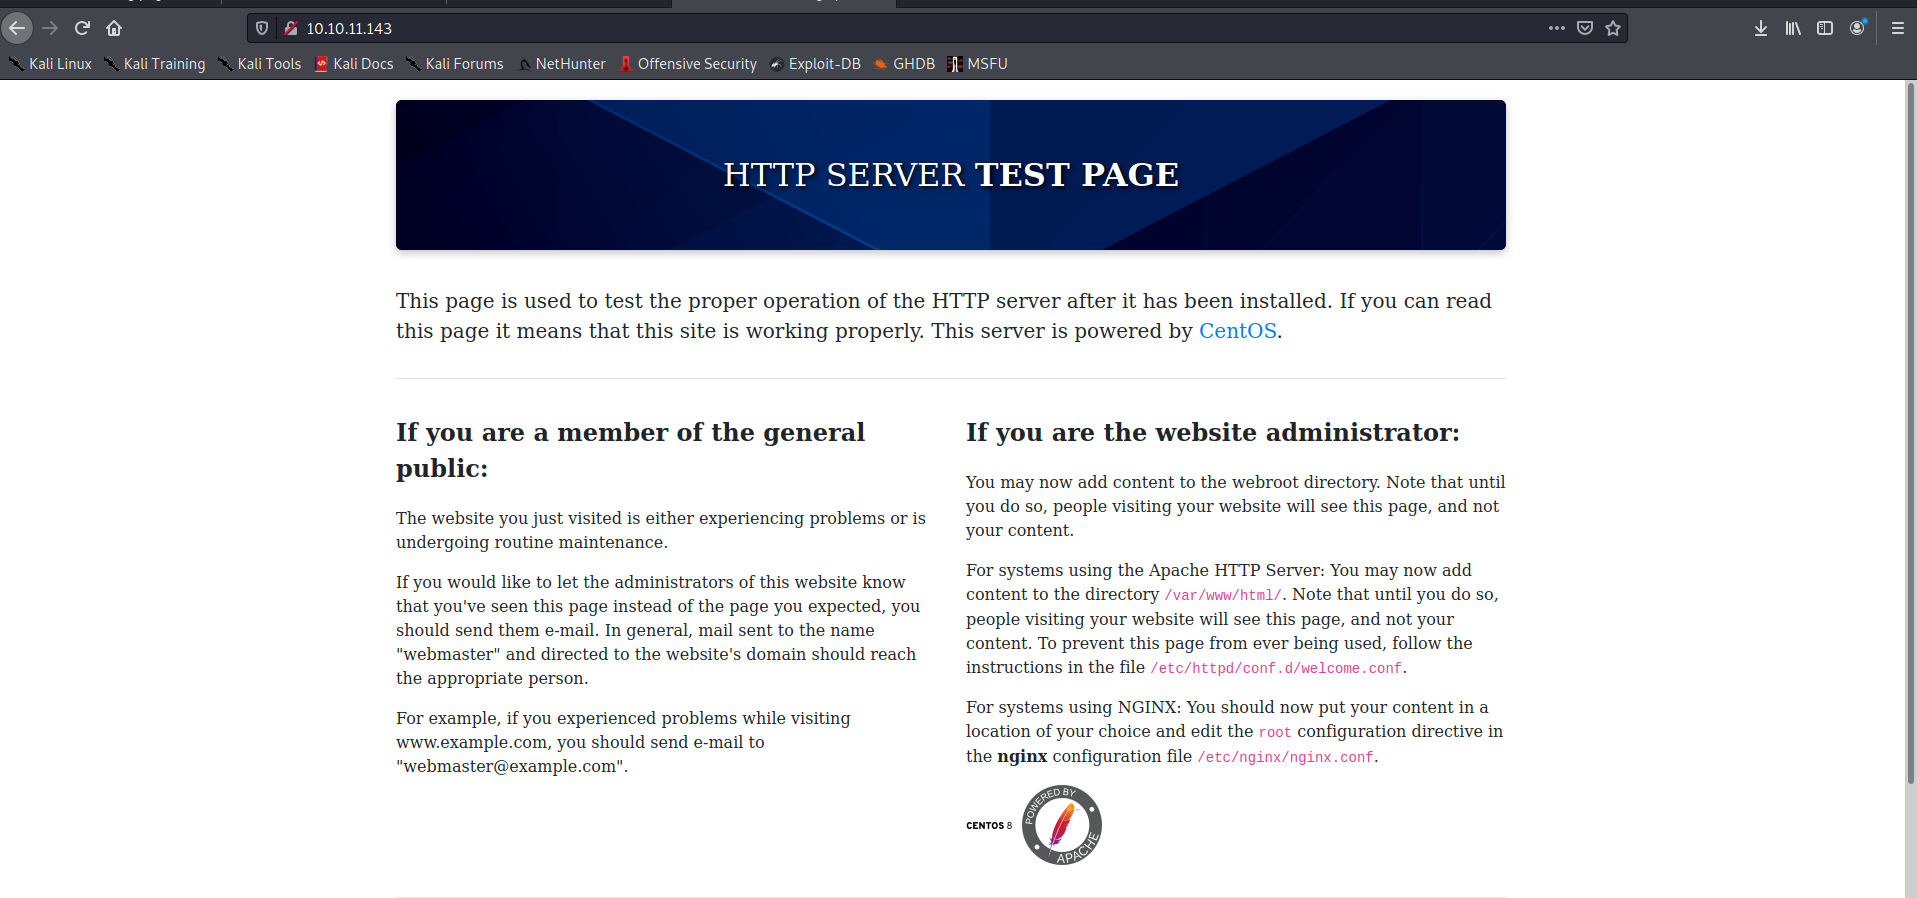Click the bold 'nginx' word
1917x898 pixels.
point(1022,757)
